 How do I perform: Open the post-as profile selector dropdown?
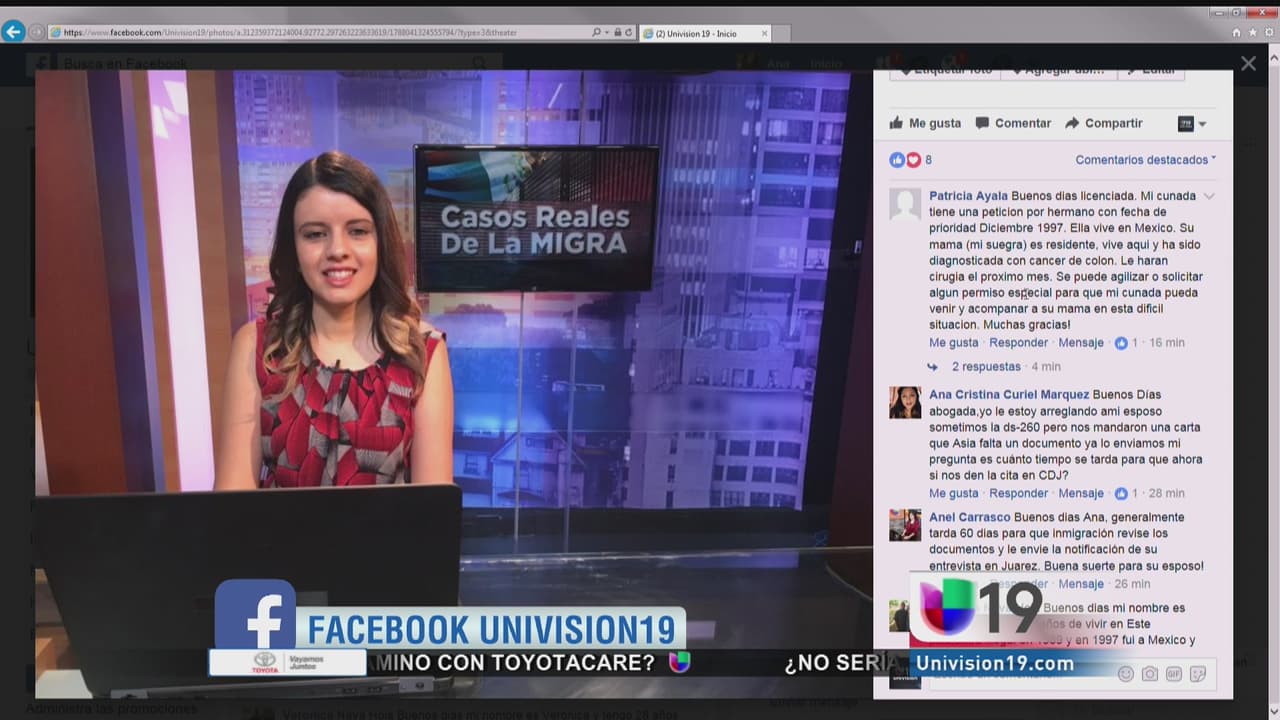(x=1192, y=124)
